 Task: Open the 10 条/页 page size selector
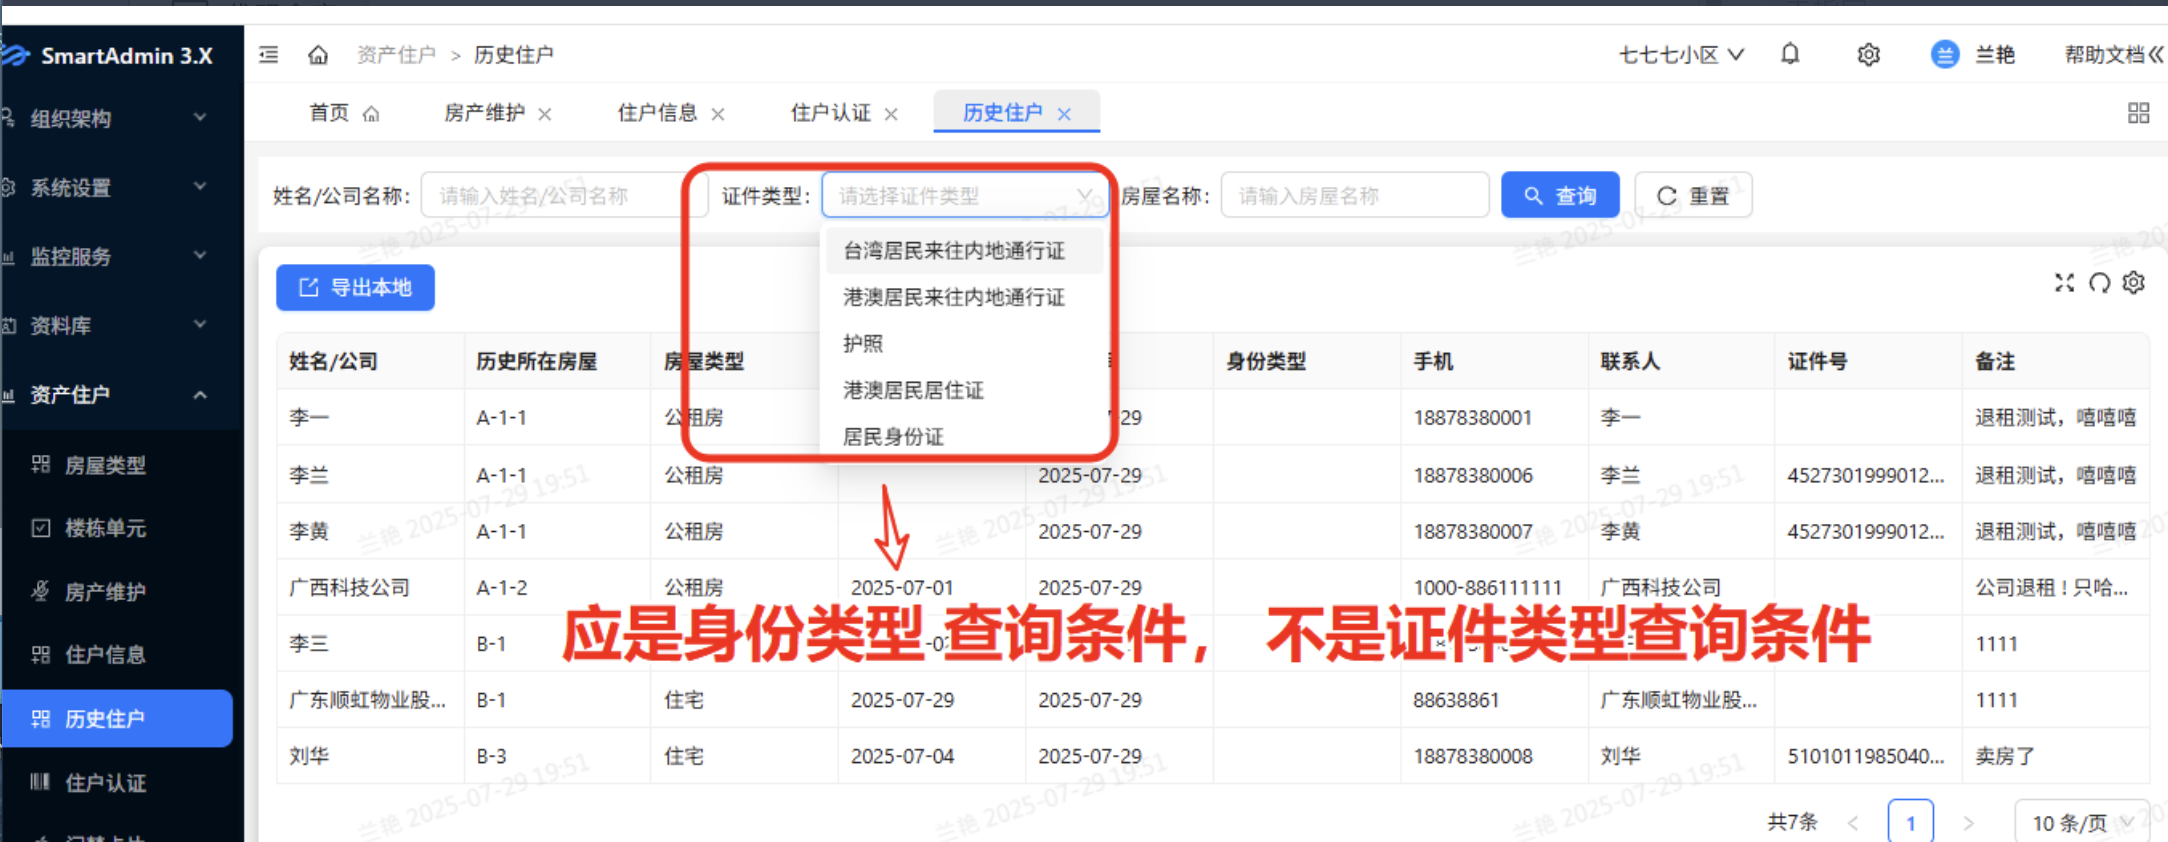coord(2081,822)
